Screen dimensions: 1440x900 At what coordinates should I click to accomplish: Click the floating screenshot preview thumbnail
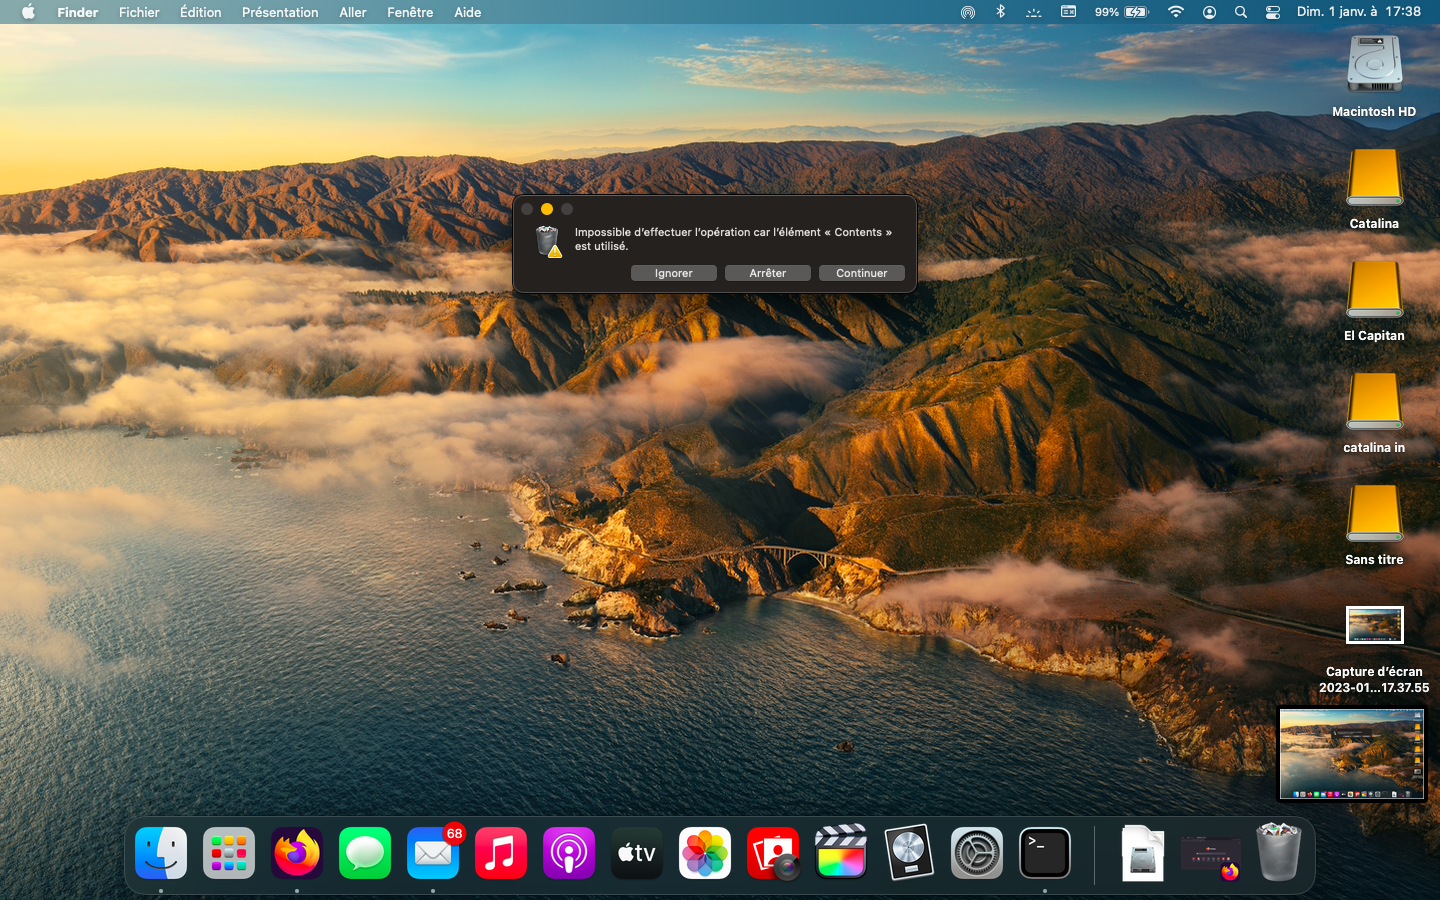[x=1352, y=754]
